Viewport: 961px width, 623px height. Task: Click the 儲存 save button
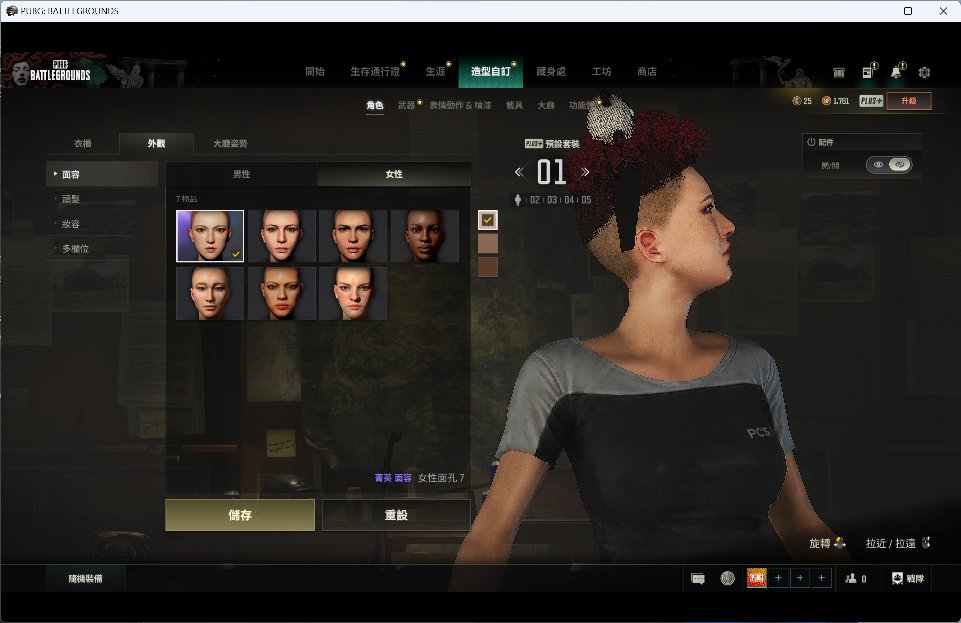tap(240, 515)
